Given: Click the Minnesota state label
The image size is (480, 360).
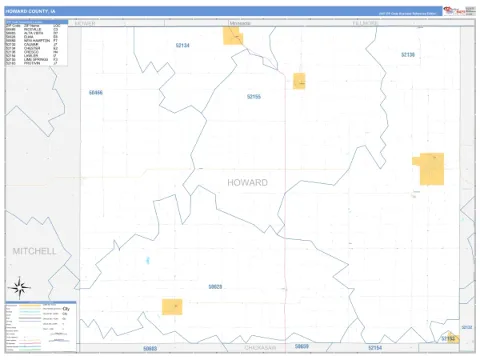Looking at the screenshot, I should 240,23.
